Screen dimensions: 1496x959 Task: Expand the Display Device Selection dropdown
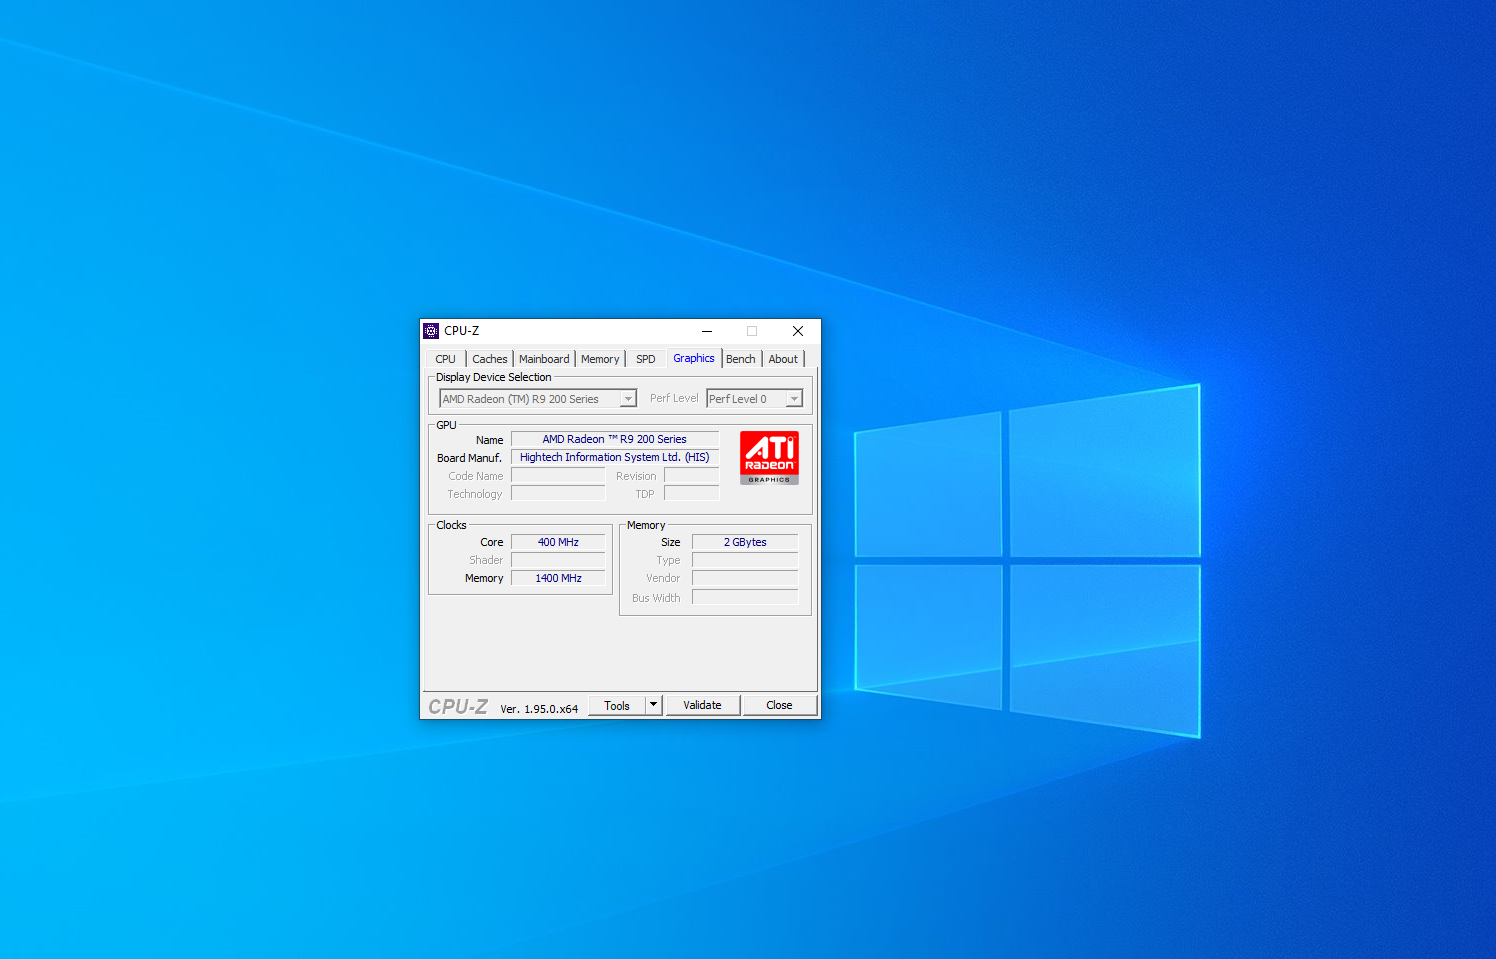click(538, 399)
